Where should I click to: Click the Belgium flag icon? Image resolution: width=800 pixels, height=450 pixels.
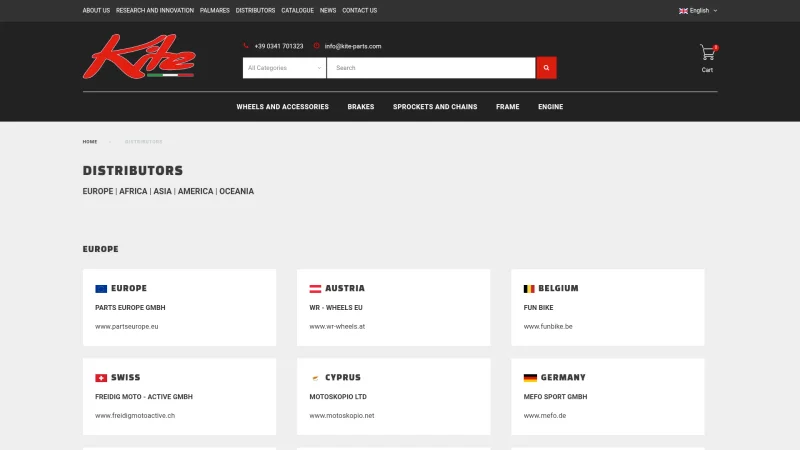(529, 289)
